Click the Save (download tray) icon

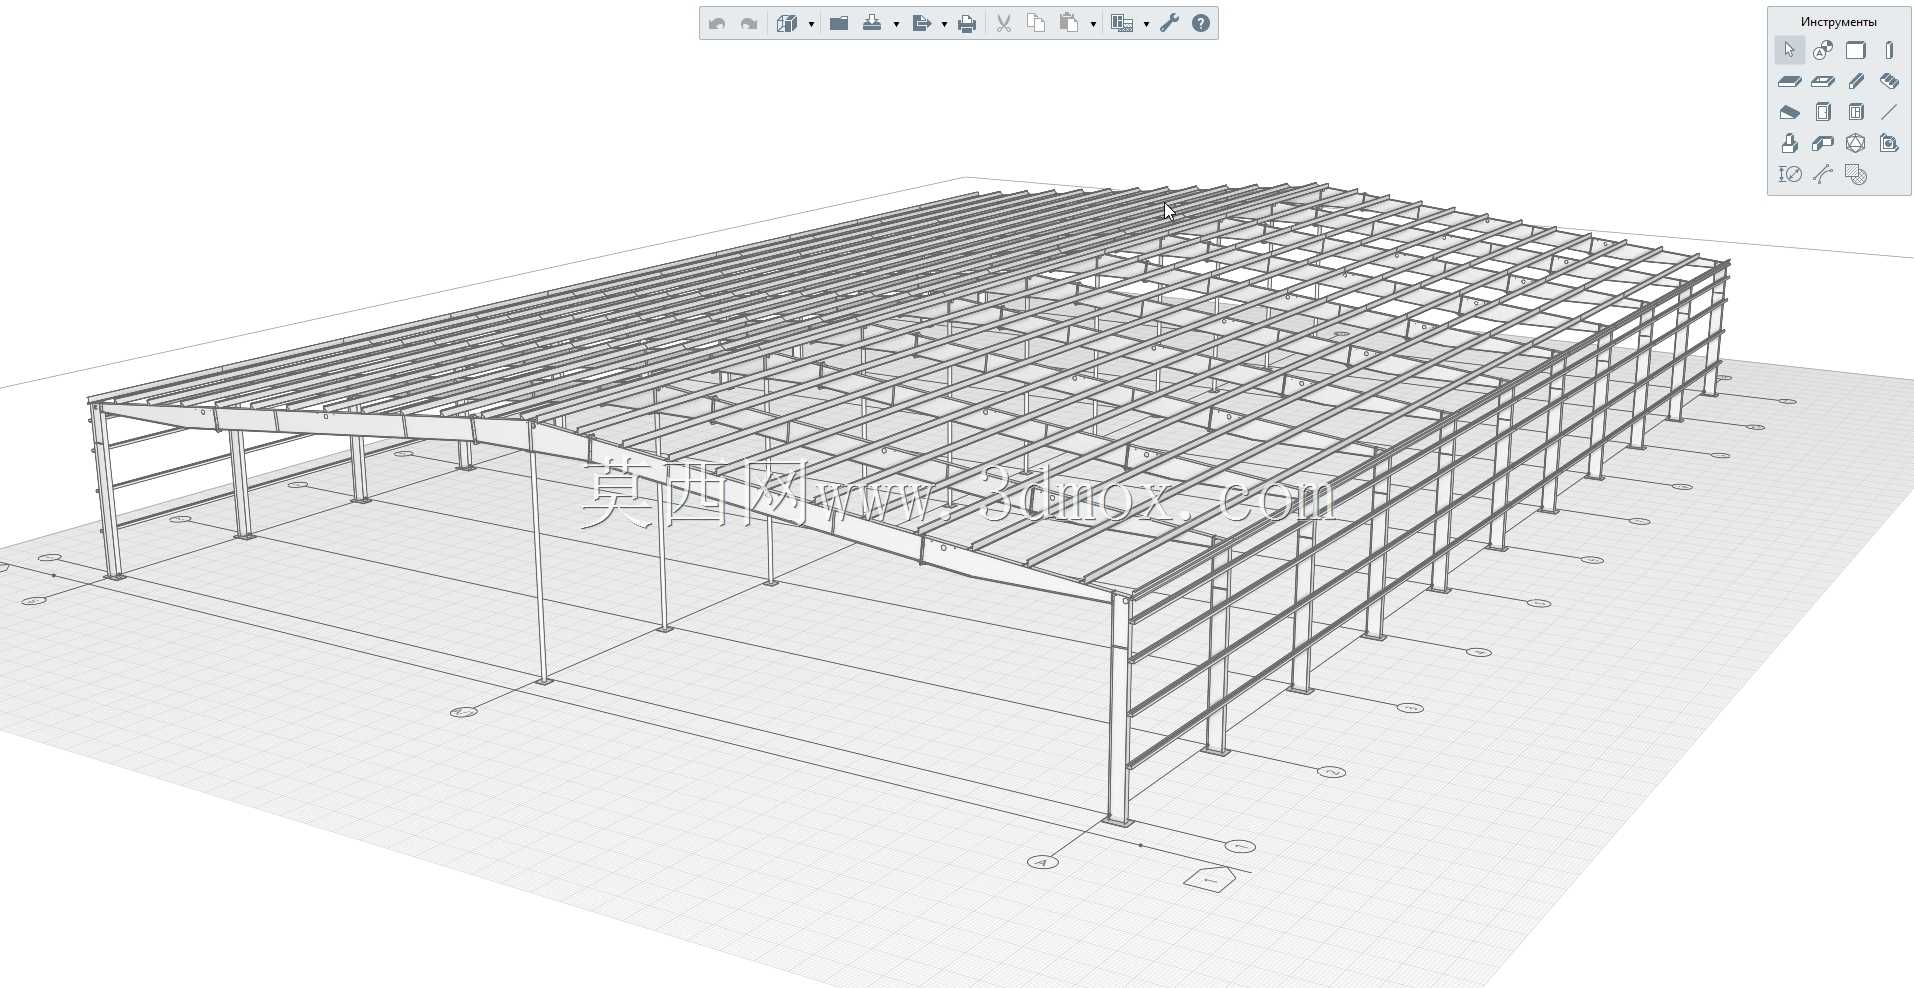[872, 23]
